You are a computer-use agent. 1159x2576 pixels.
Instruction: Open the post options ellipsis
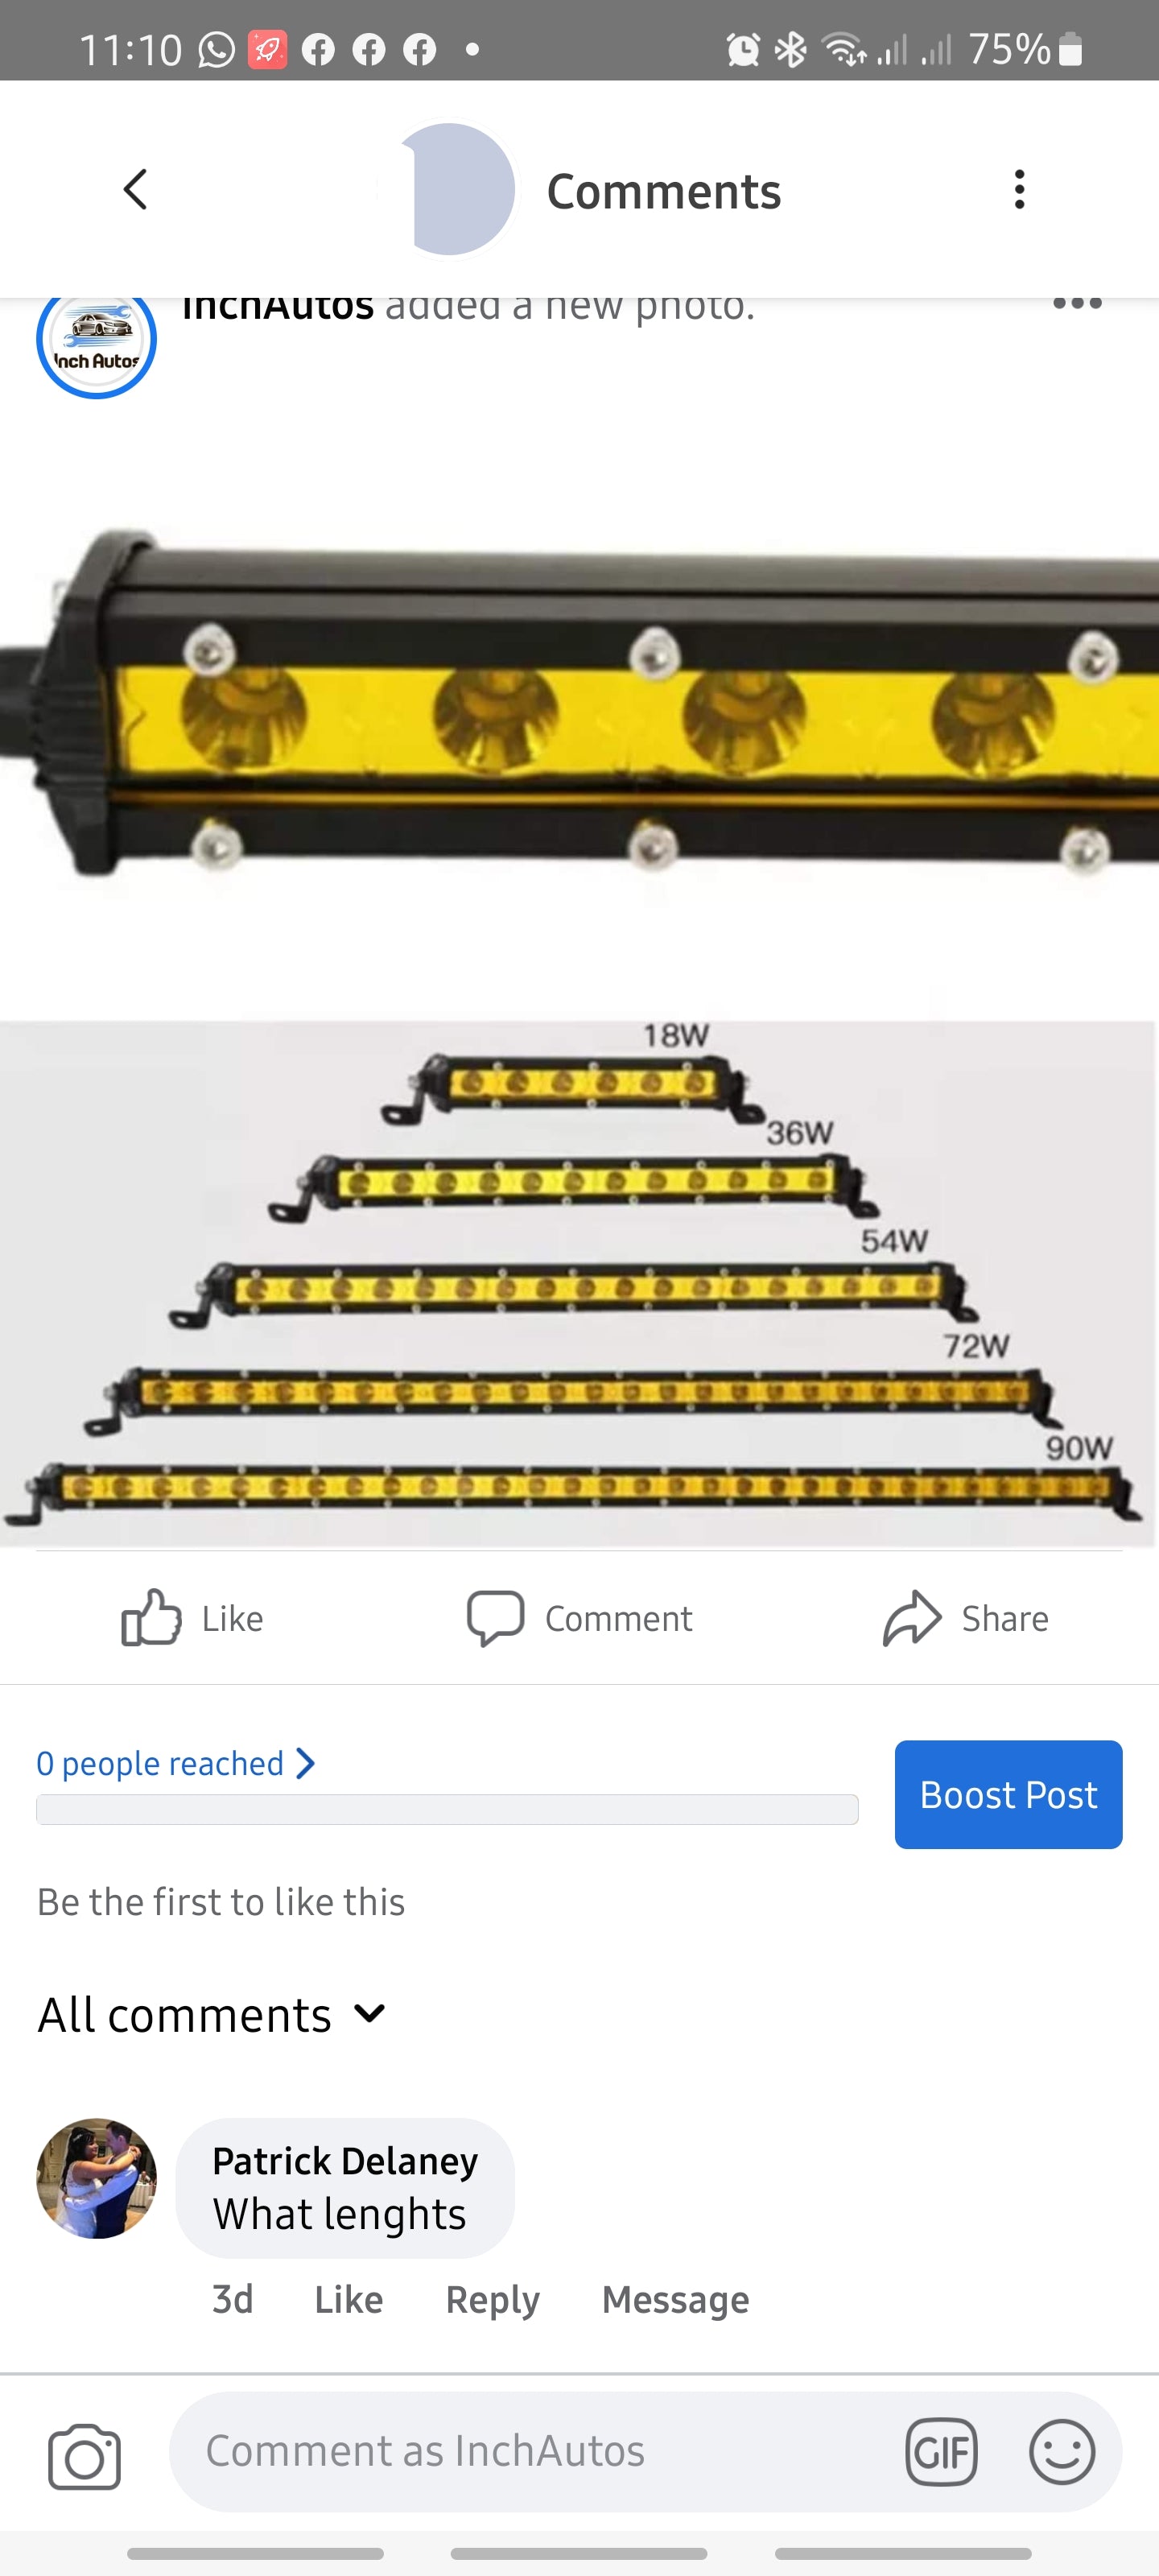pyautogui.click(x=1077, y=303)
